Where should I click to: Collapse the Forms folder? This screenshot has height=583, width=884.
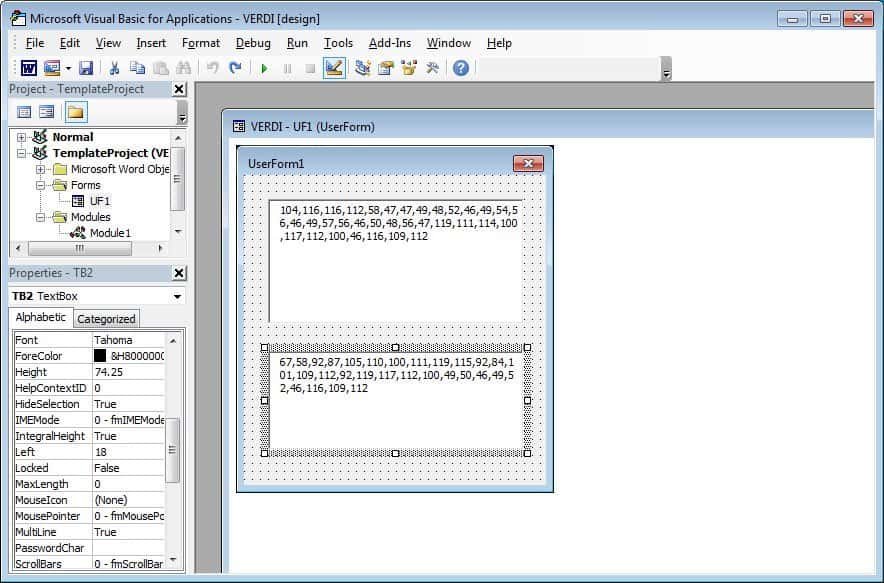click(40, 185)
